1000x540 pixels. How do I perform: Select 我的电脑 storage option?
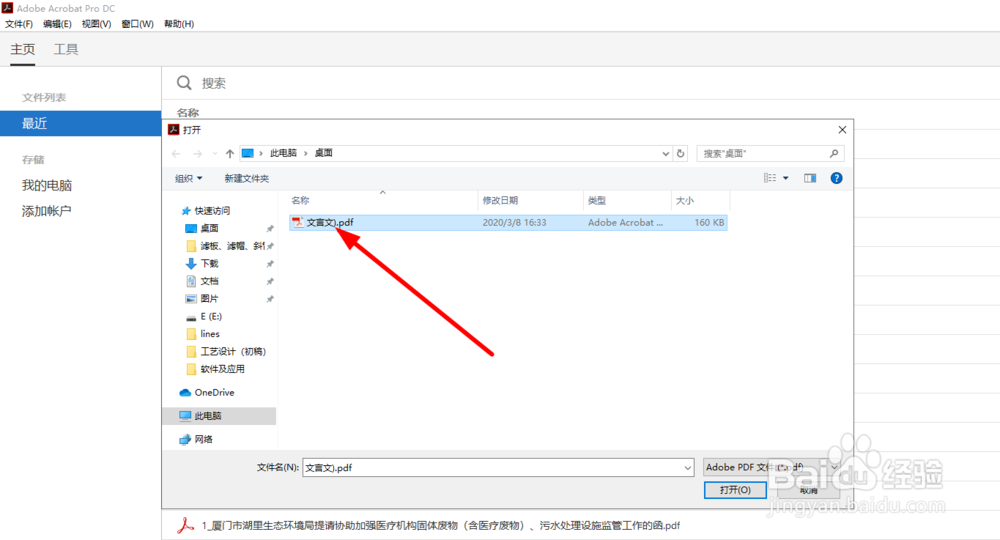[47, 185]
